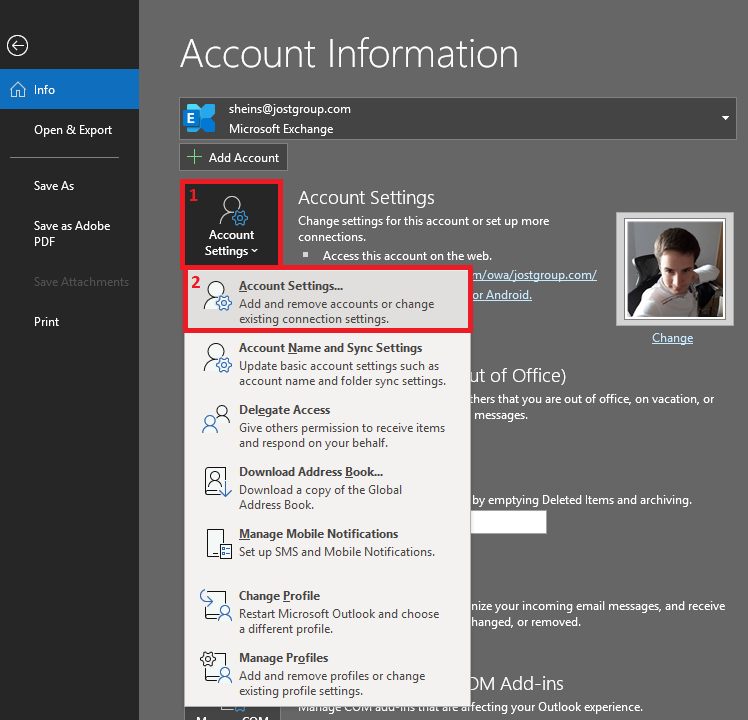Screen dimensions: 748x720
Task: Choose Download Address Book... entry
Action: point(328,488)
